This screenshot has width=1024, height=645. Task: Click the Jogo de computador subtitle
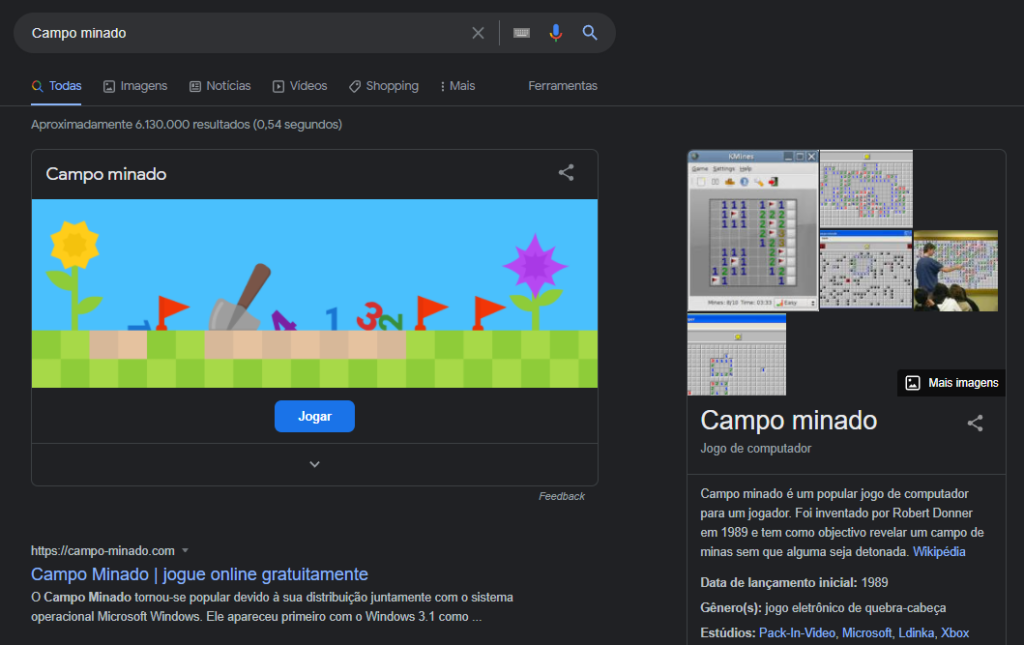756,448
